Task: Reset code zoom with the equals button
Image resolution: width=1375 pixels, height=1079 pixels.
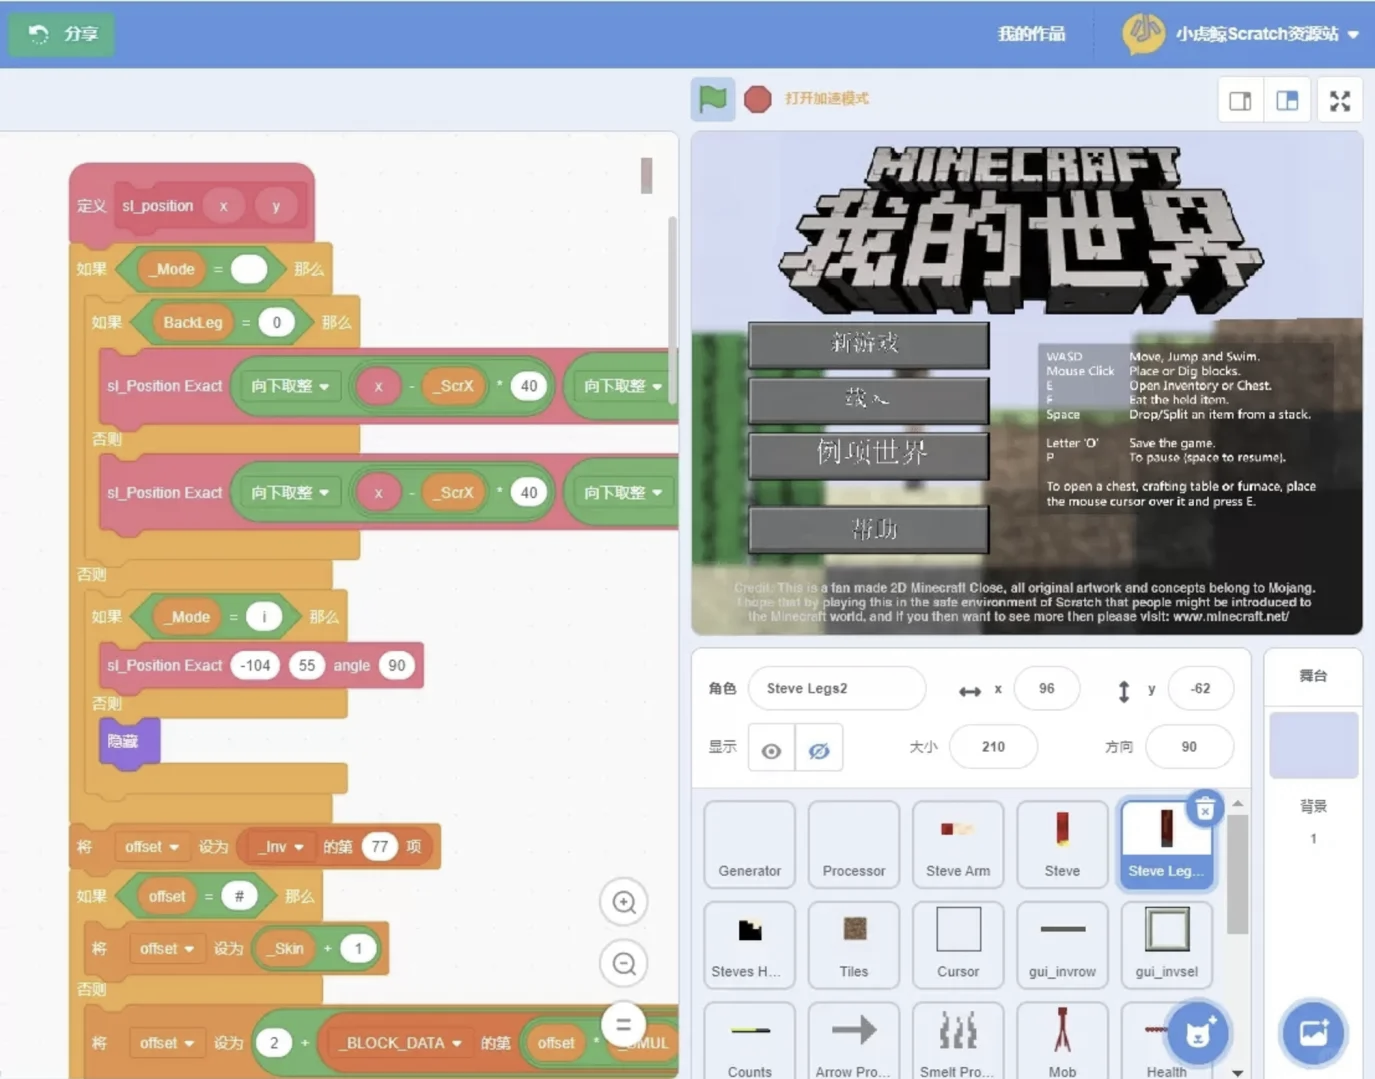Action: 623,1024
